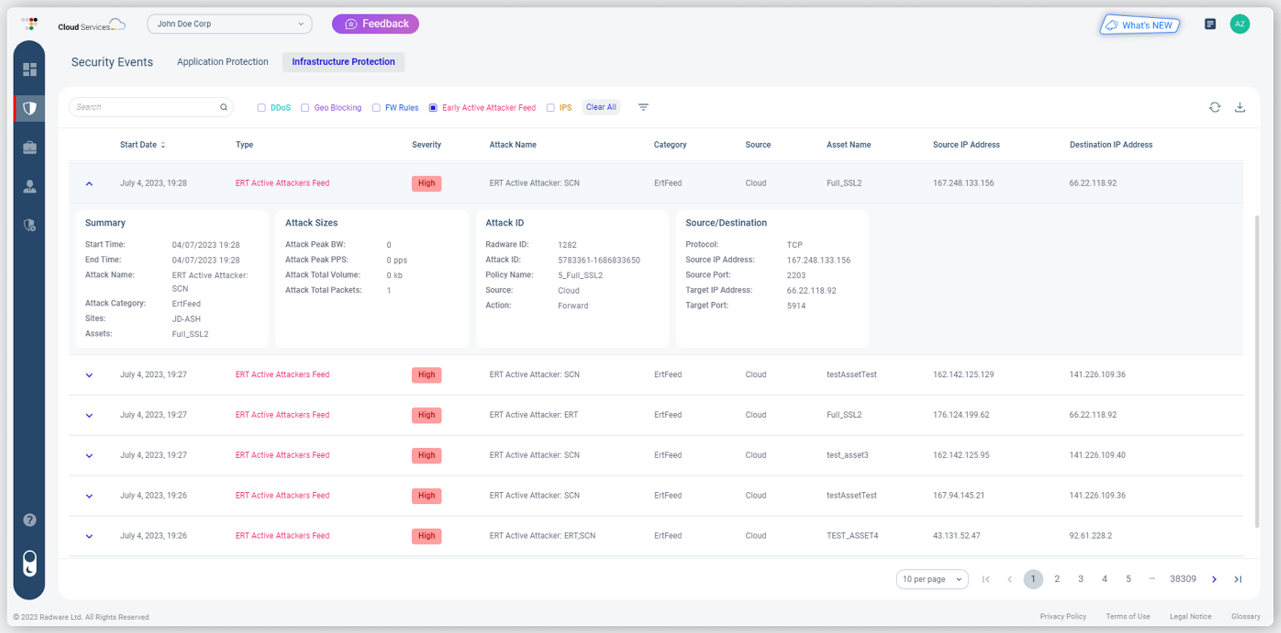The height and width of the screenshot is (633, 1281).
Task: Select the Security shield icon in sidebar
Action: 30,110
